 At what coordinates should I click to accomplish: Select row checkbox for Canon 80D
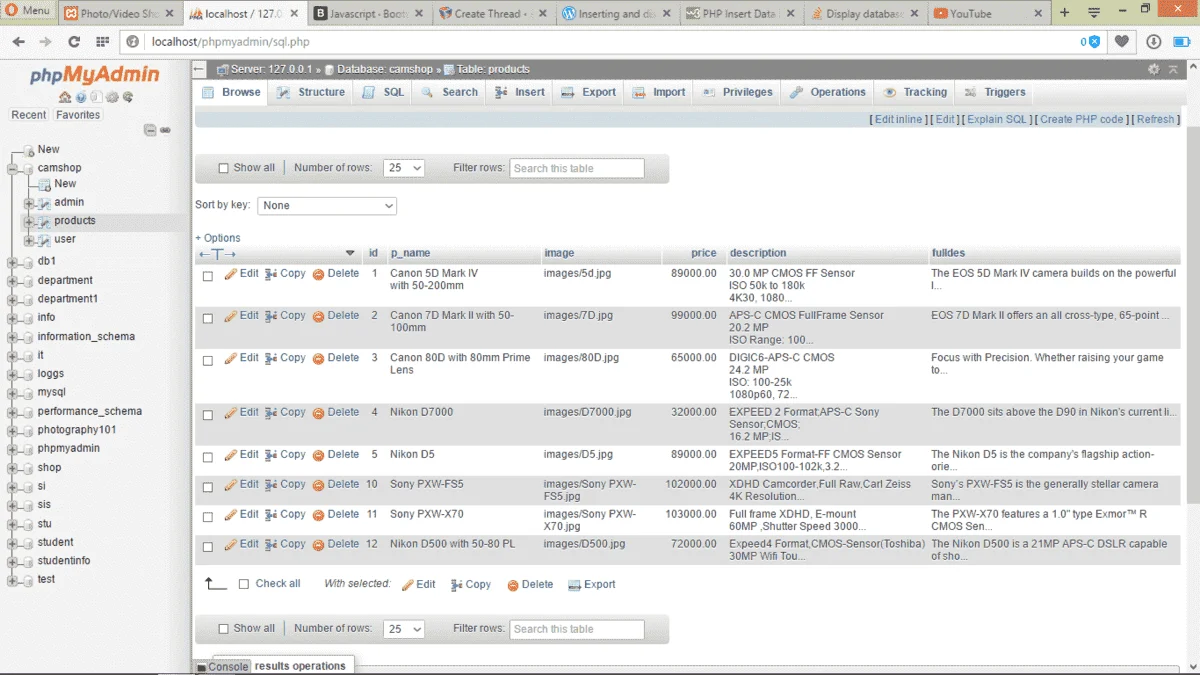tap(208, 360)
